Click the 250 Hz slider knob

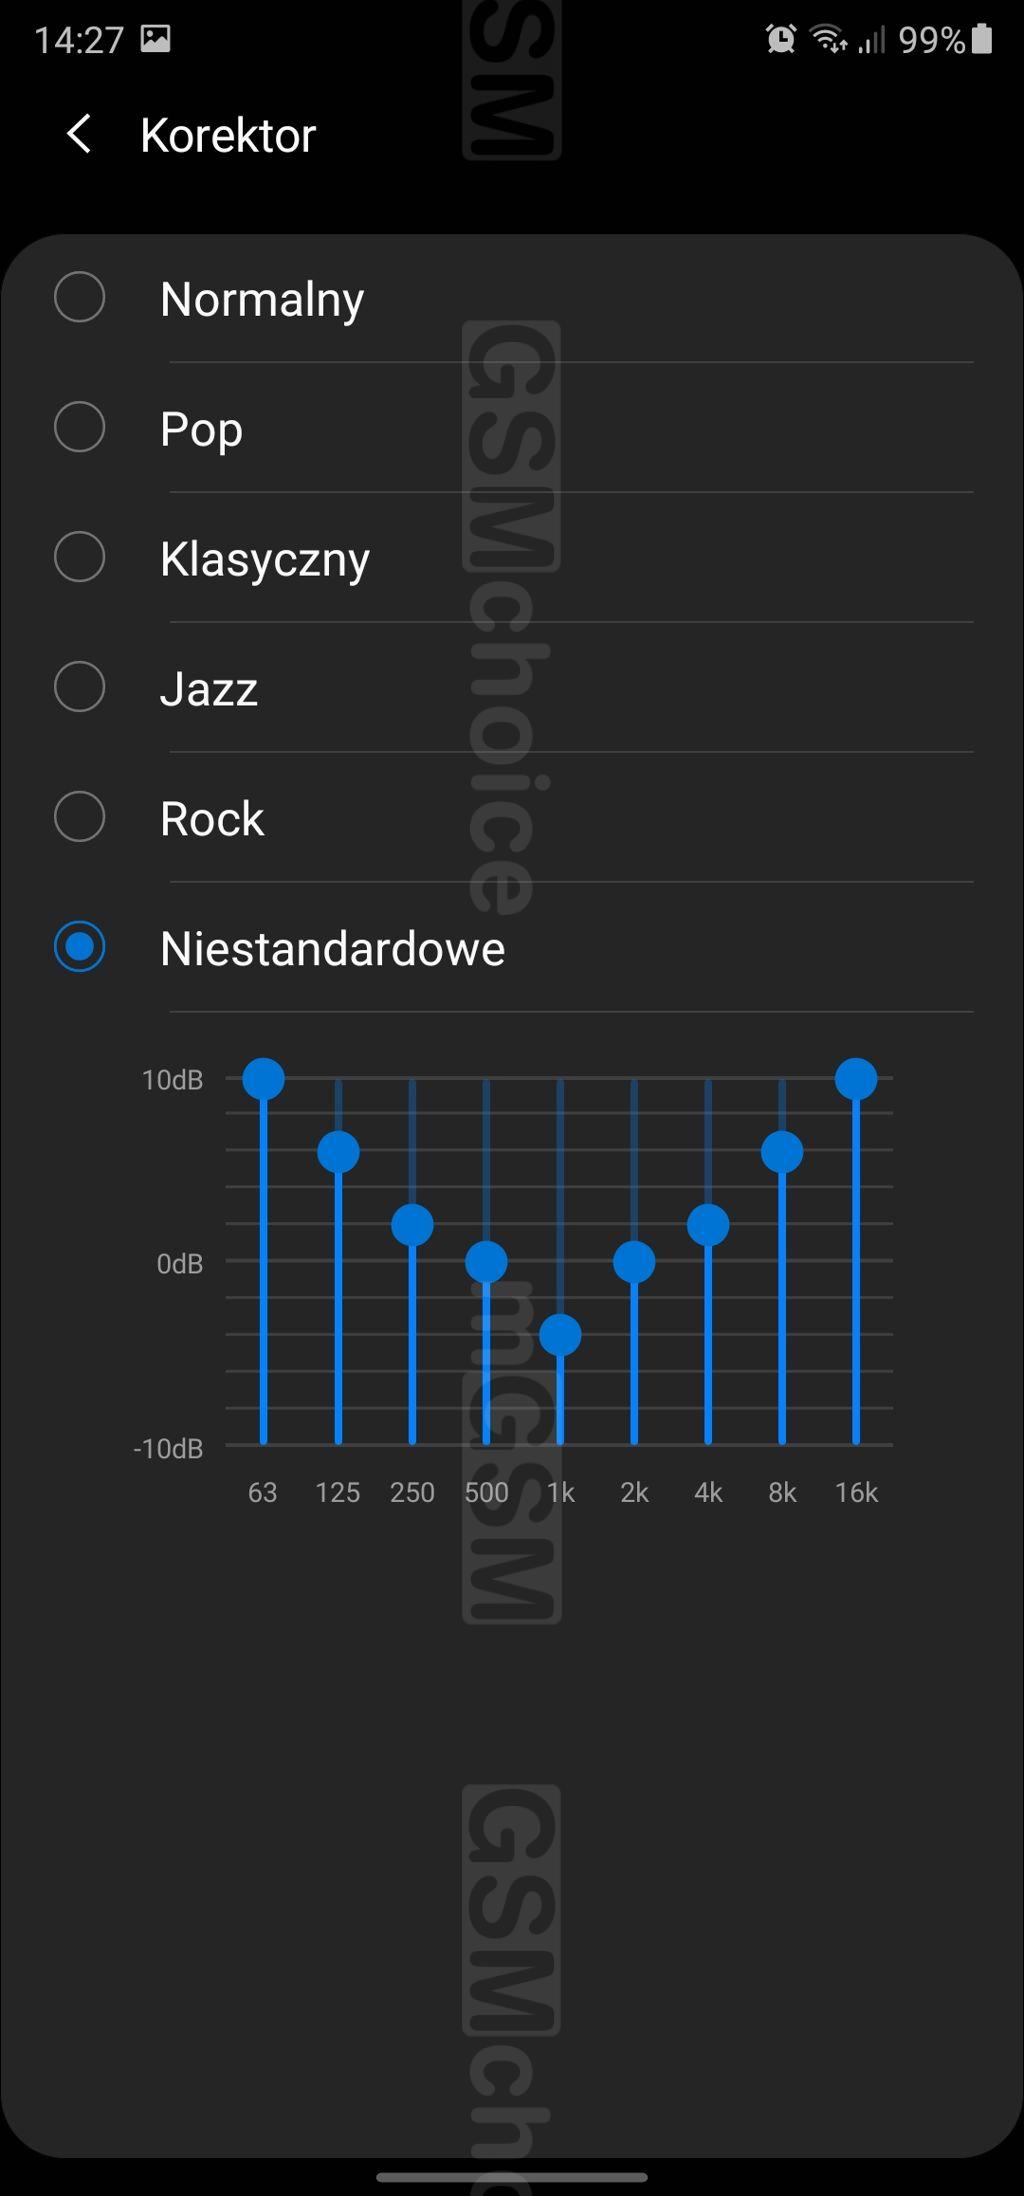coord(412,1225)
